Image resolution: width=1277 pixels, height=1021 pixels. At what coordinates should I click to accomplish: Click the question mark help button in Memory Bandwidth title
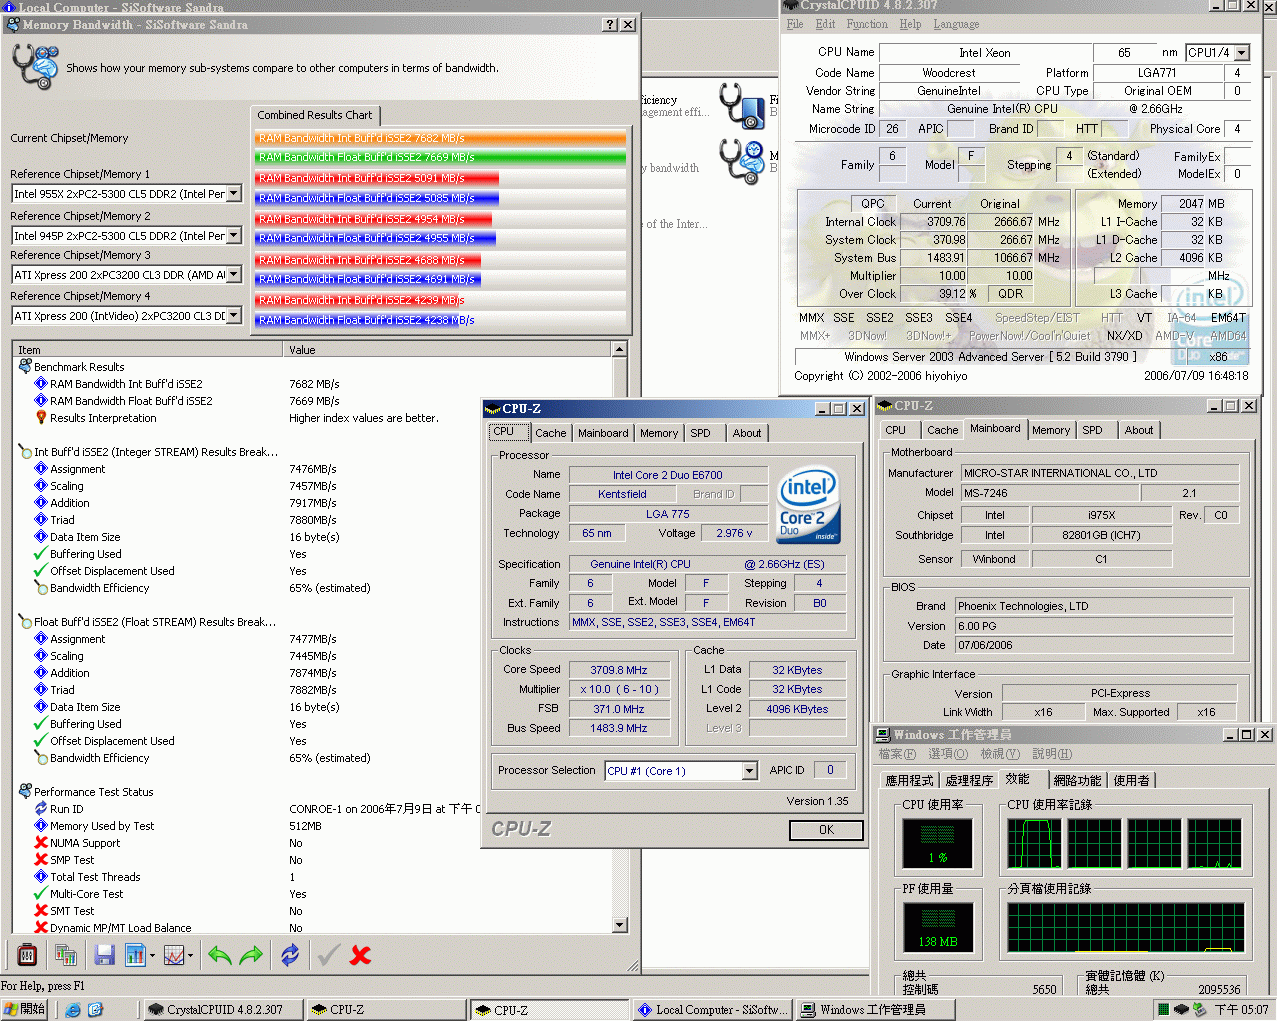[x=610, y=24]
